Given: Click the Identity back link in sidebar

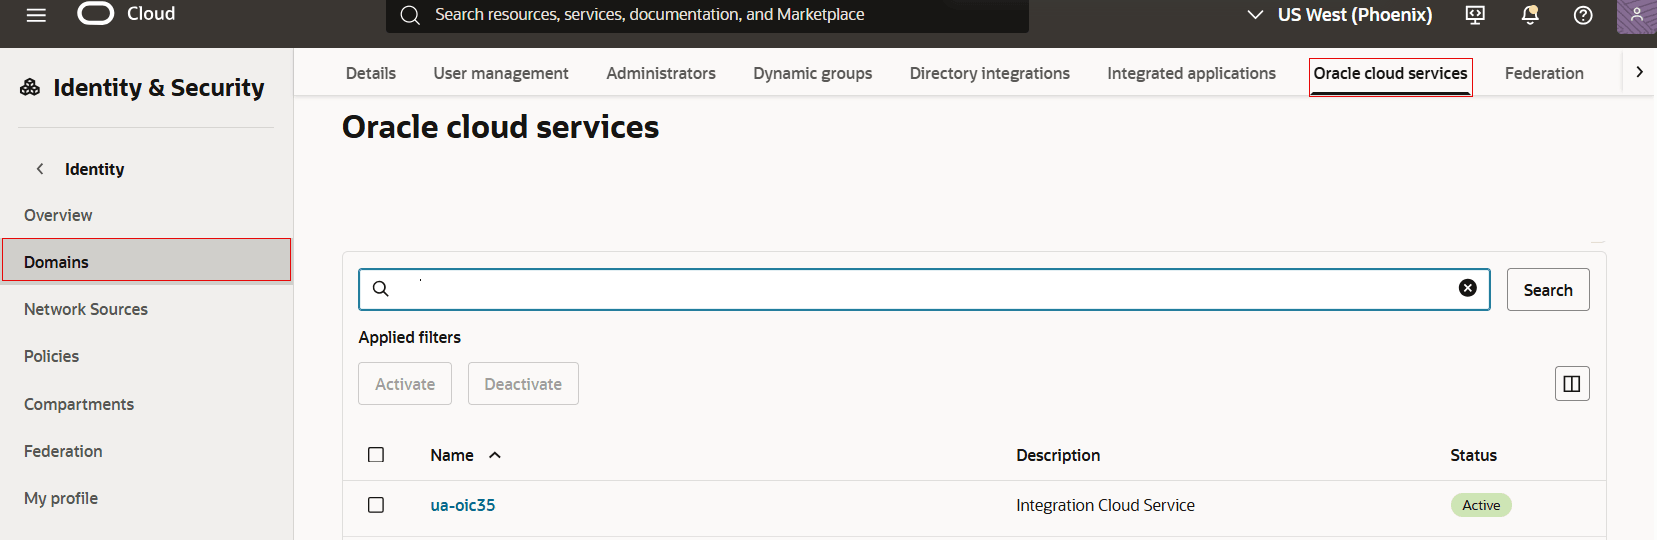Looking at the screenshot, I should (94, 169).
